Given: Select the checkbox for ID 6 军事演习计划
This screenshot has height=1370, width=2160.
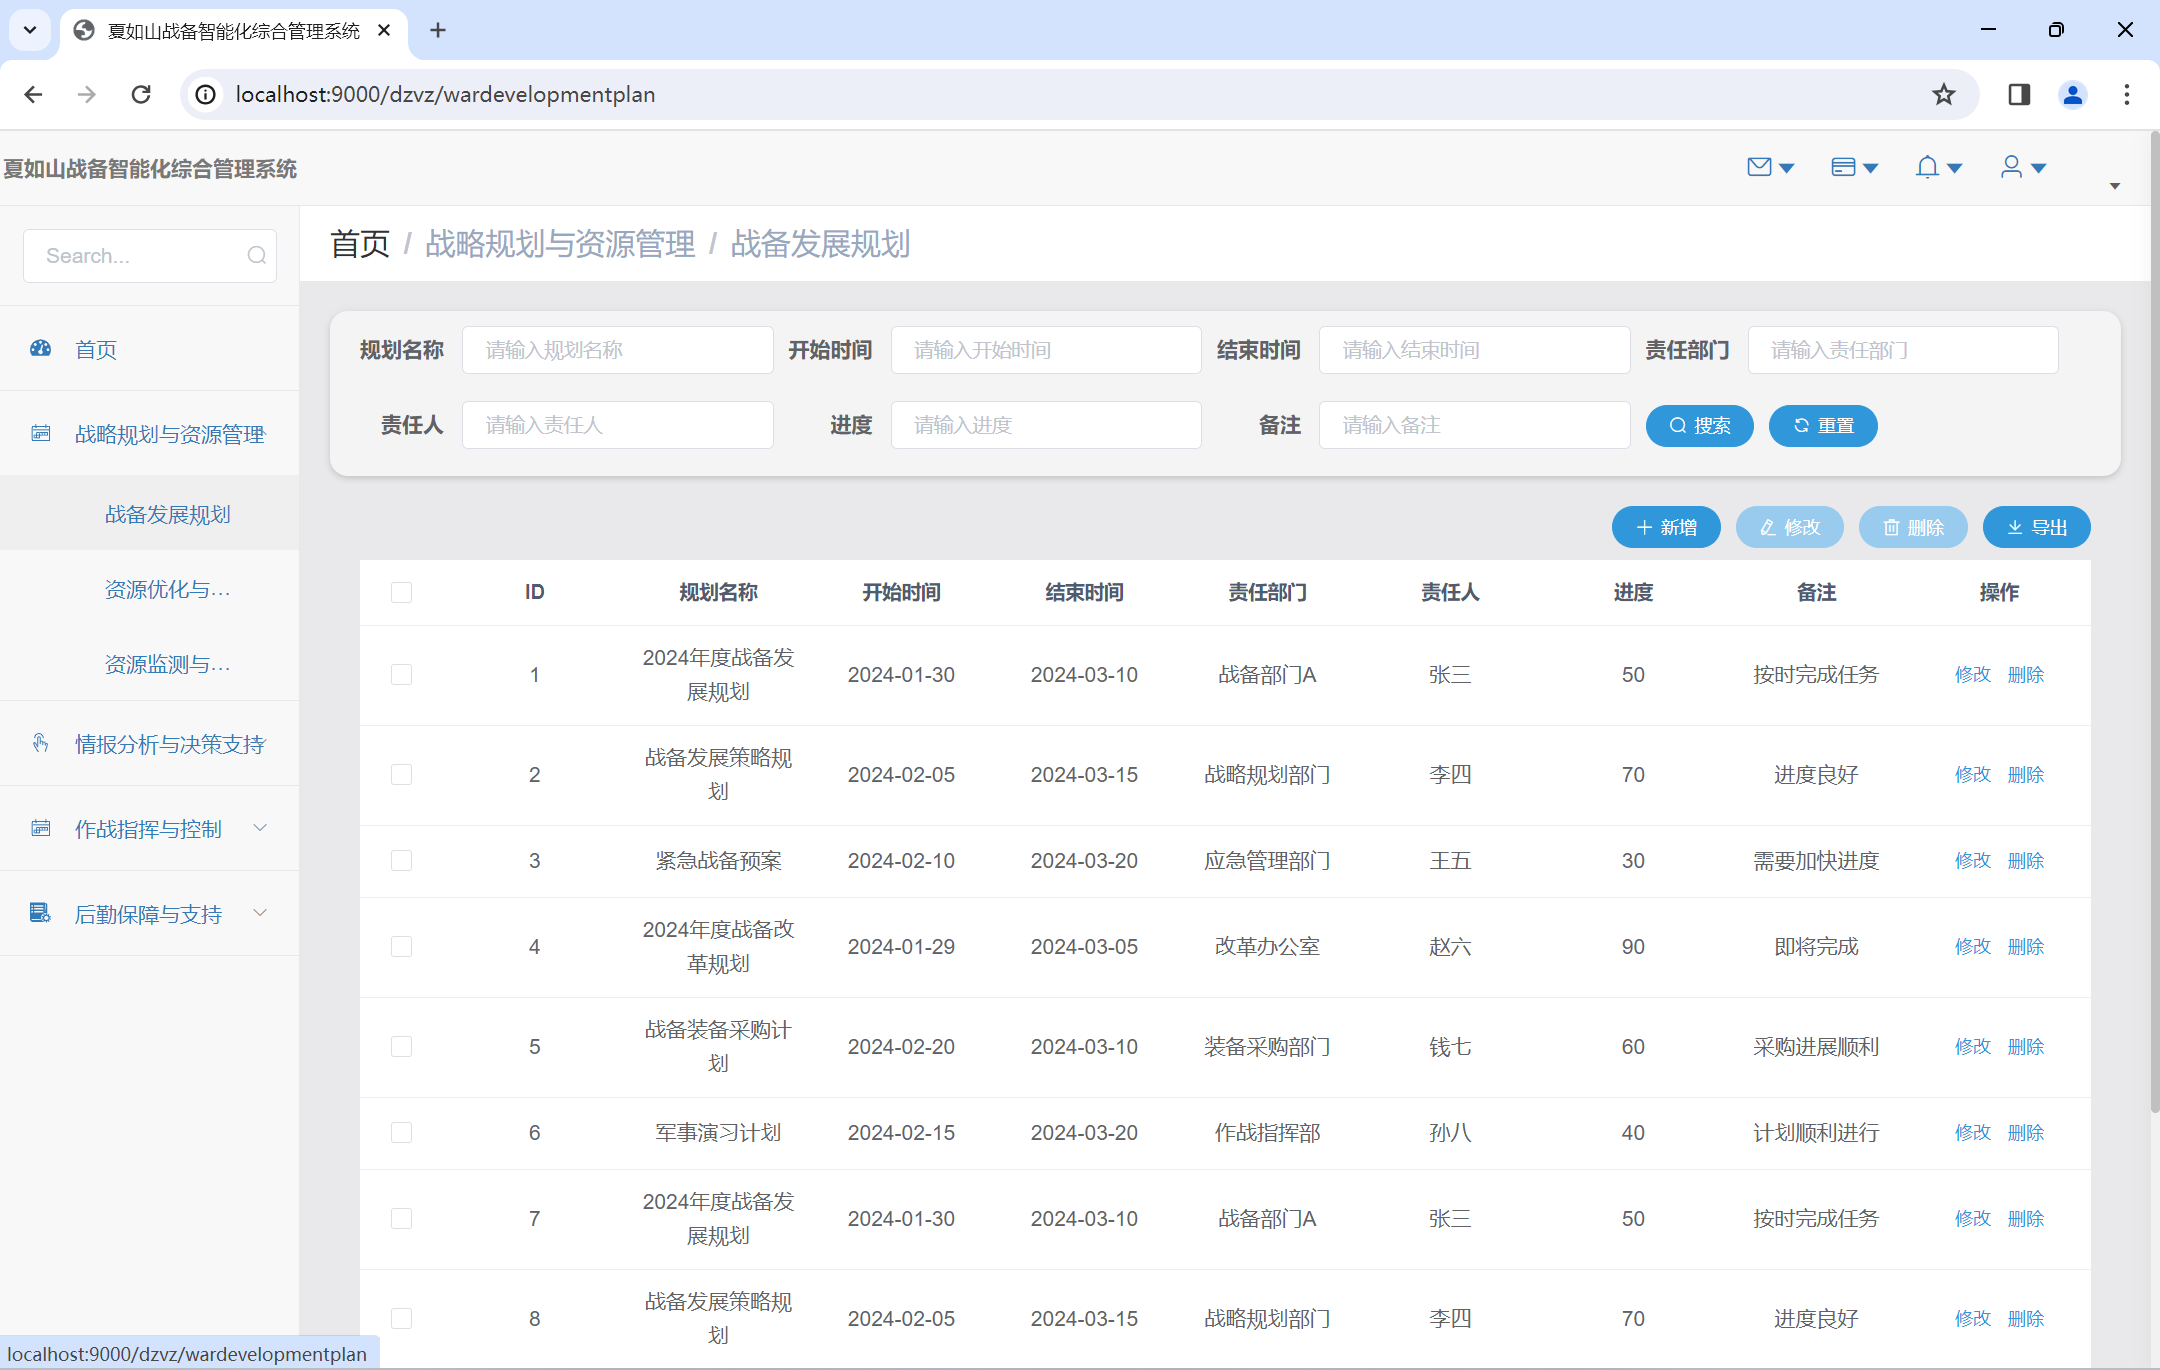Looking at the screenshot, I should [401, 1132].
